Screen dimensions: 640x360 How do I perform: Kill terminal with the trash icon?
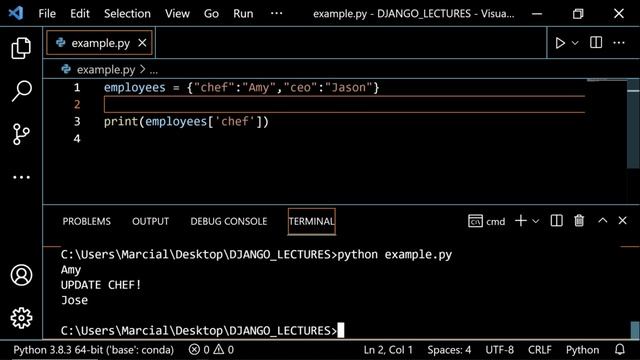[579, 221]
